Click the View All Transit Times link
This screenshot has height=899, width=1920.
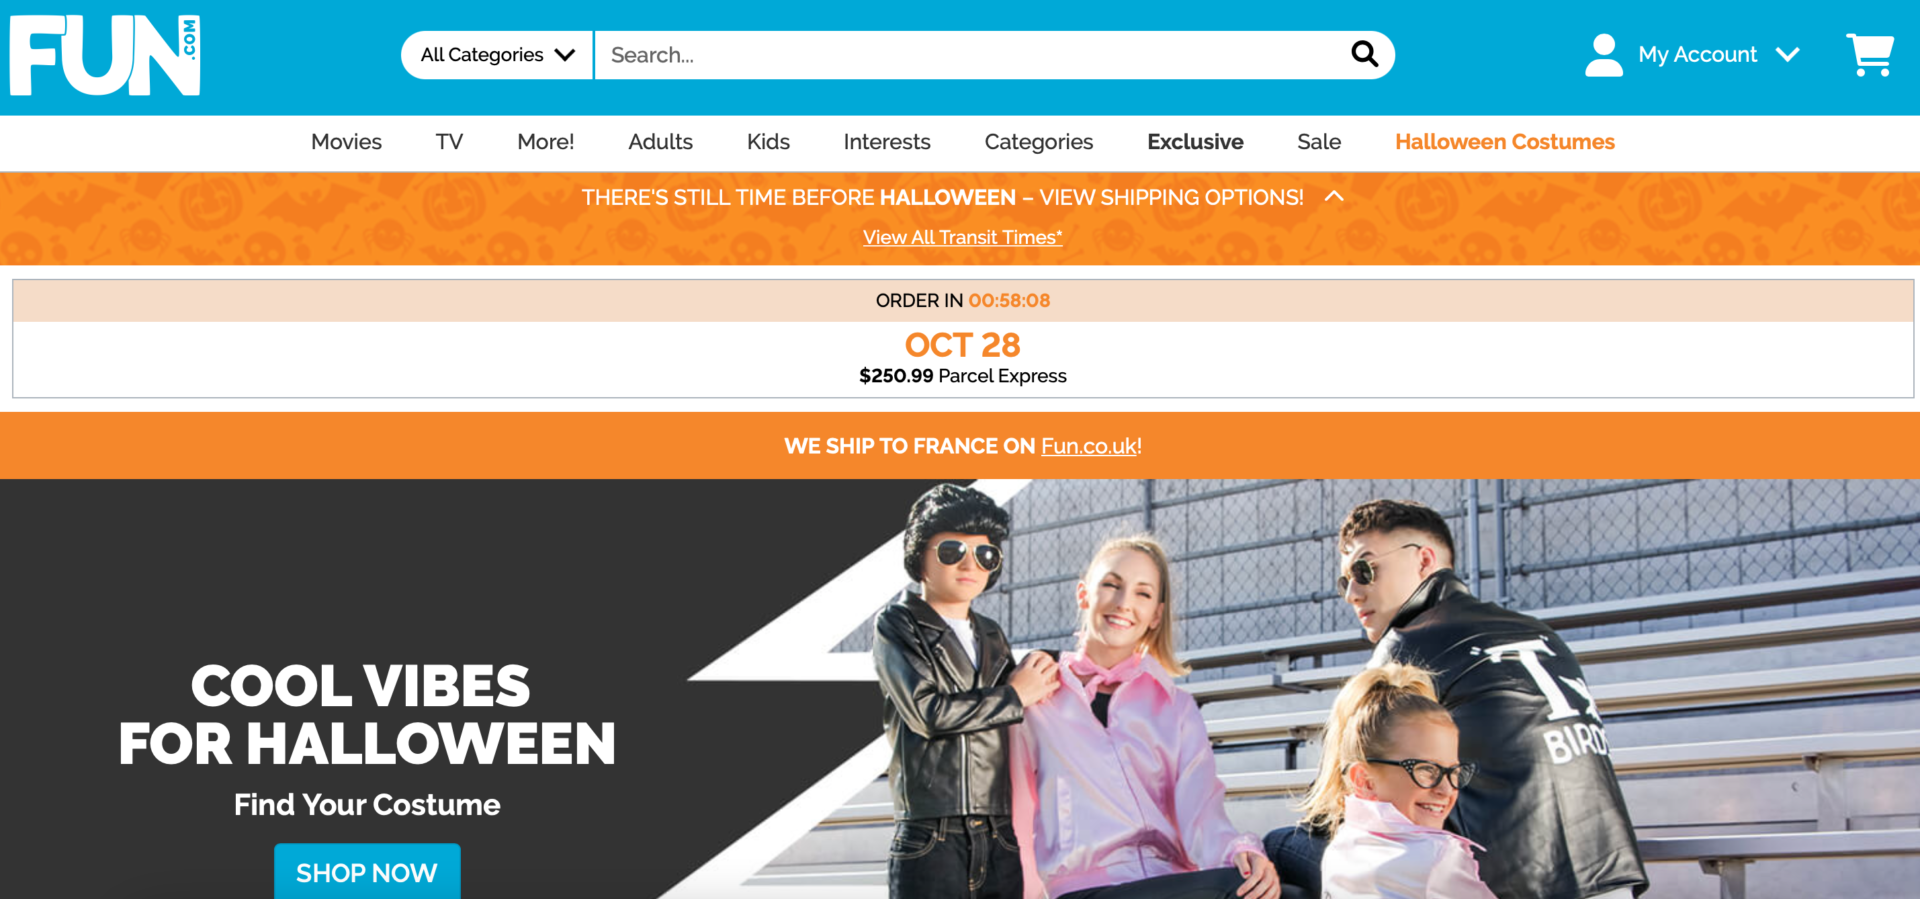[x=962, y=237]
